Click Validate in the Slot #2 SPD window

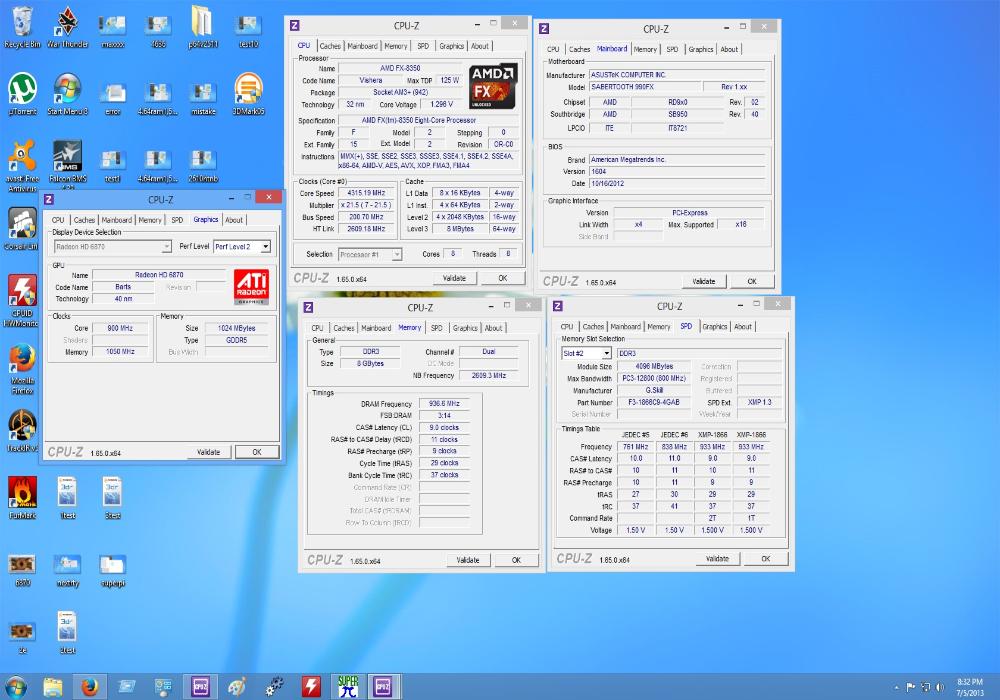pyautogui.click(x=717, y=558)
